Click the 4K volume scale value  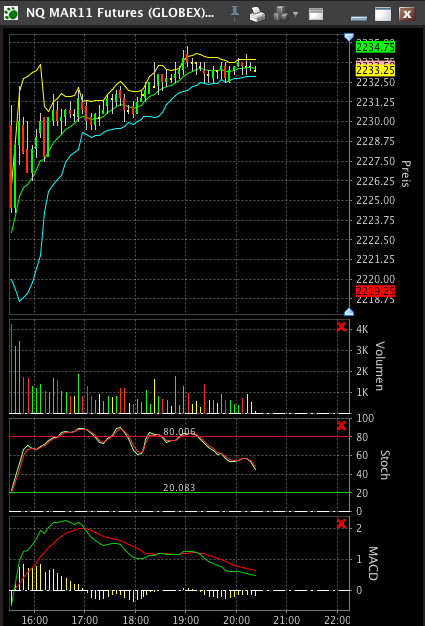[362, 329]
